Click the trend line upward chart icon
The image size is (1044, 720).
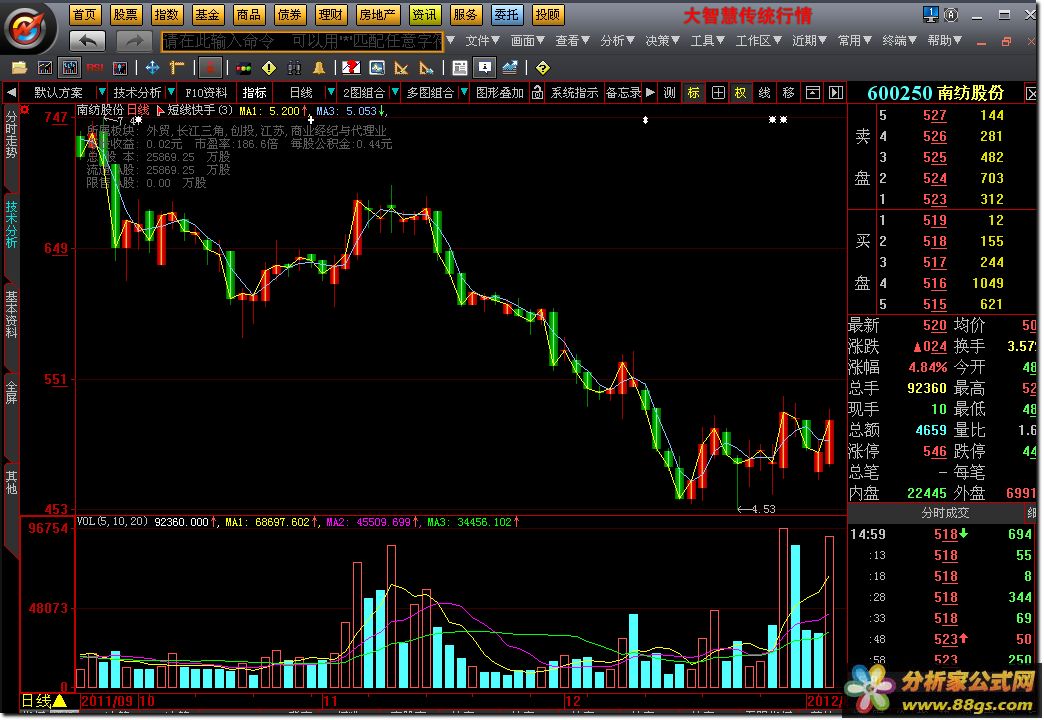pos(510,68)
